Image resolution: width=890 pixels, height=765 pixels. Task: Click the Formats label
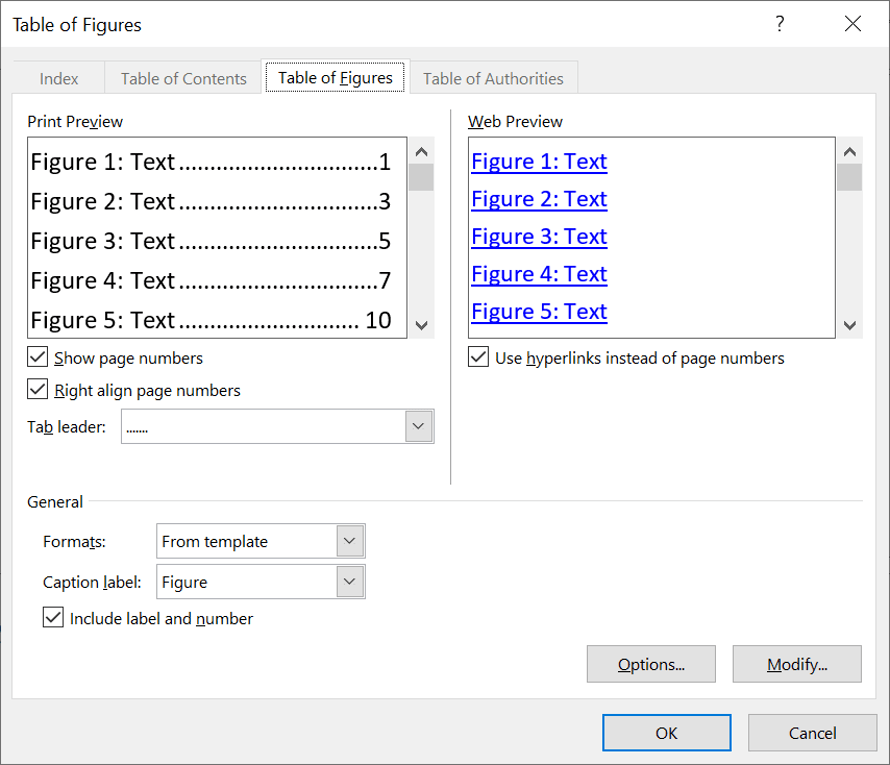(x=74, y=542)
